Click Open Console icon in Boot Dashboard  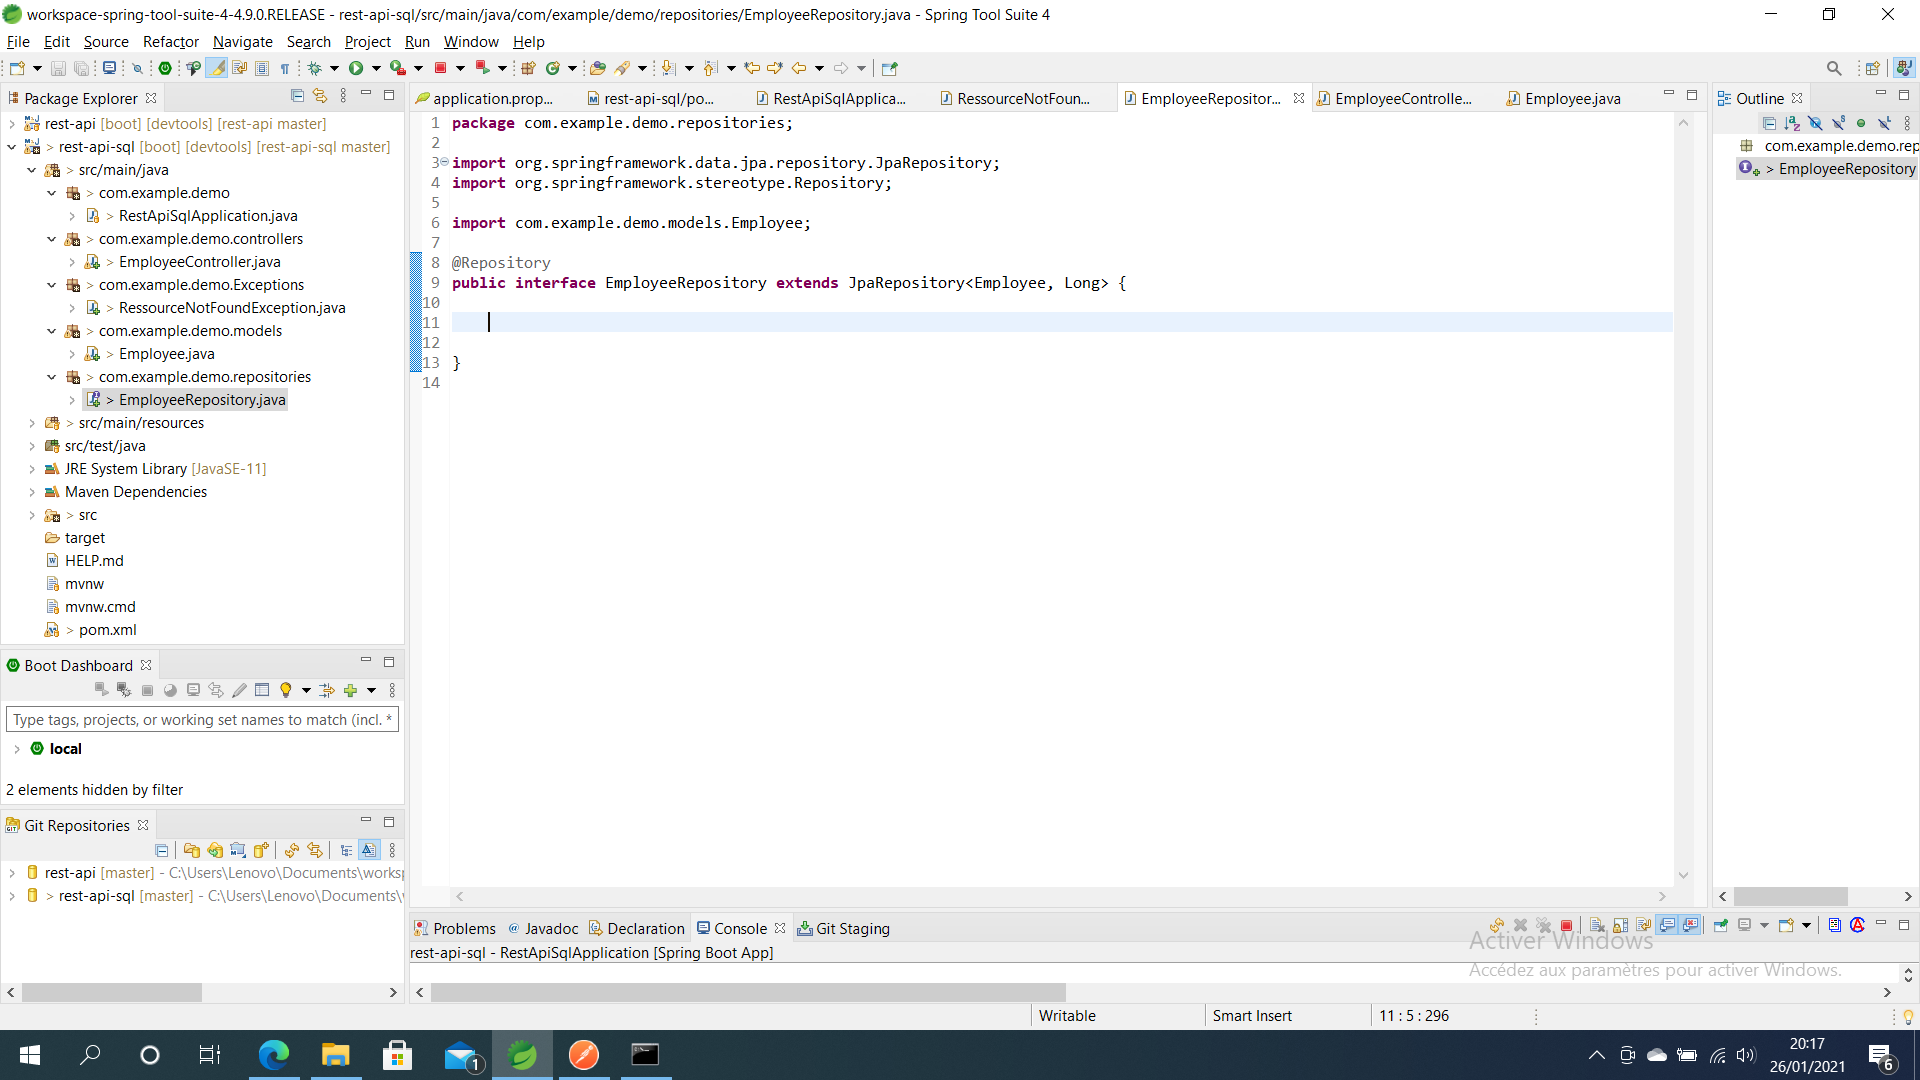point(193,690)
